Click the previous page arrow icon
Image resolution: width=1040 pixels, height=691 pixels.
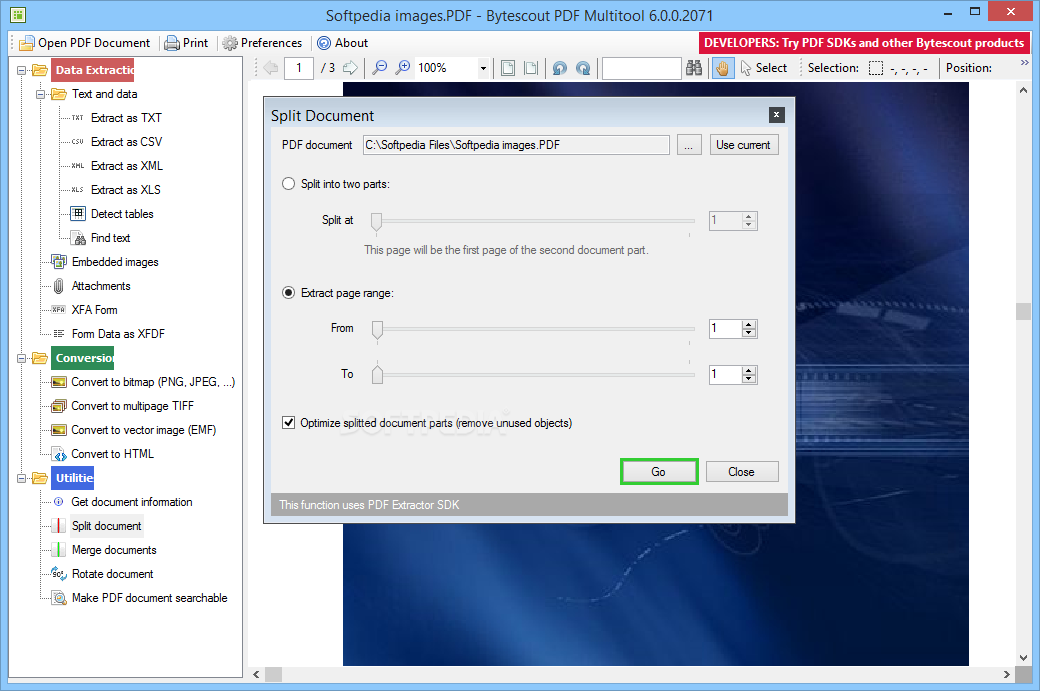[x=271, y=68]
